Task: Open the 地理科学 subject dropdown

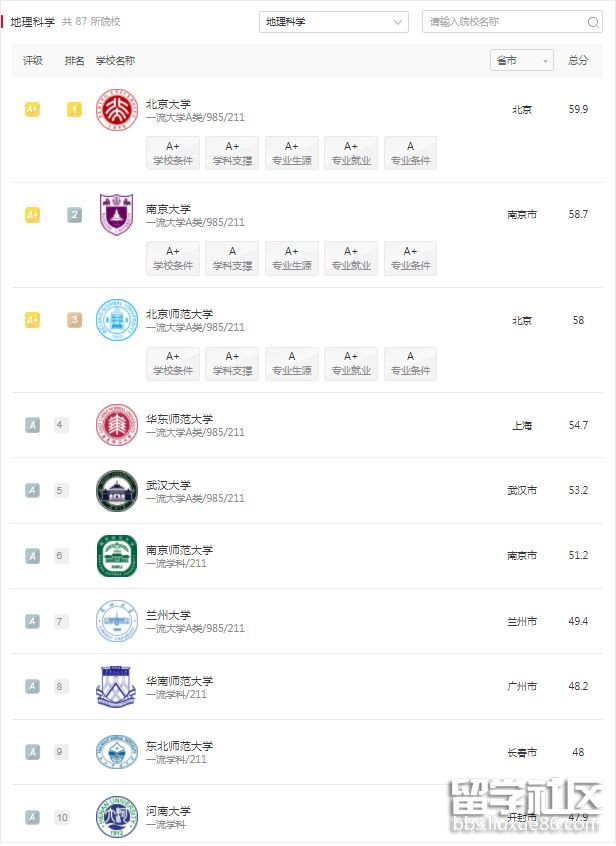Action: (334, 22)
